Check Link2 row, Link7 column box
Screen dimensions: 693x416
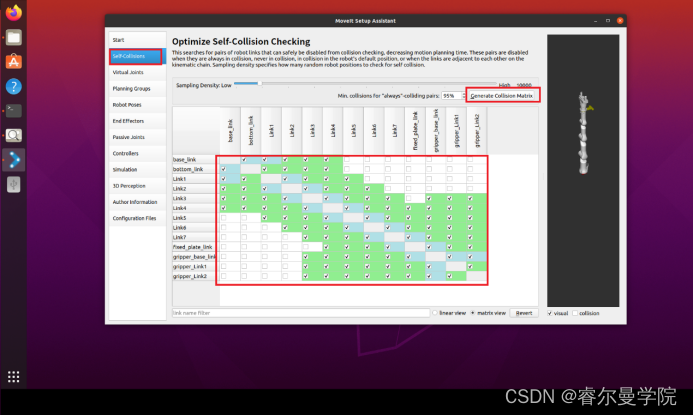tap(388, 189)
